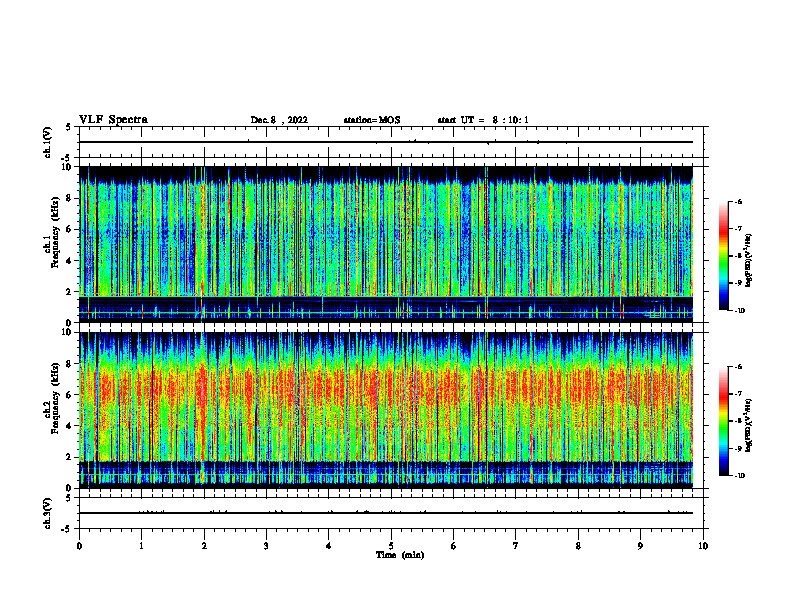This screenshot has width=792, height=612.
Task: Click time axis tick label "9"
Action: [x=640, y=546]
